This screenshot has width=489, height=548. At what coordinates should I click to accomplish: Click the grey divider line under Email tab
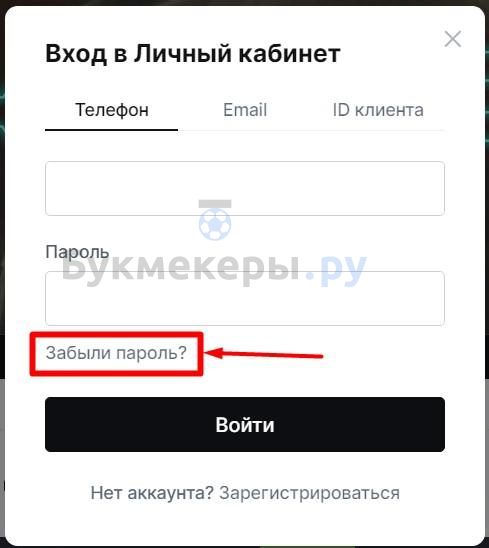coord(311,130)
